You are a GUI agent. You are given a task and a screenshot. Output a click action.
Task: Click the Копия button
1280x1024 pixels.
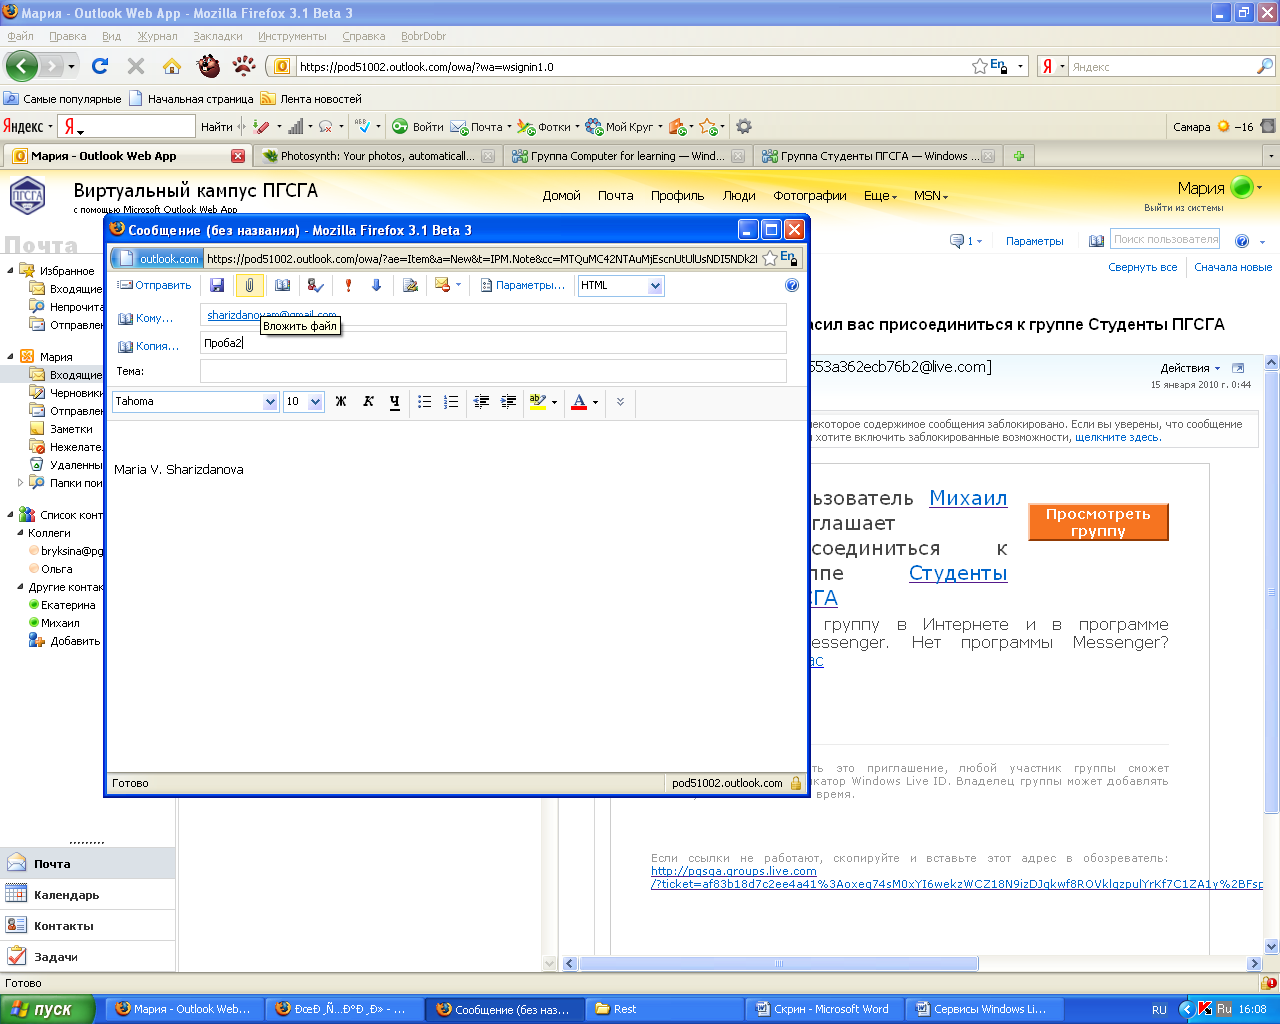(148, 346)
